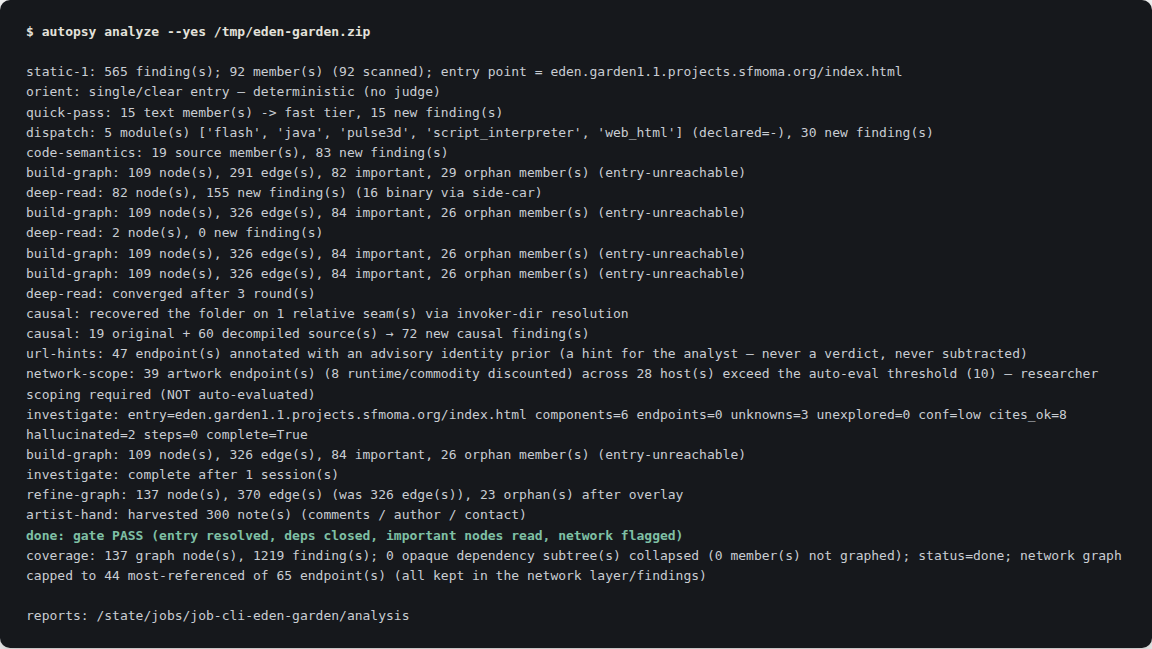This screenshot has width=1152, height=649.
Task: Click the 'orient: single/clear entry' line
Action: 233,92
